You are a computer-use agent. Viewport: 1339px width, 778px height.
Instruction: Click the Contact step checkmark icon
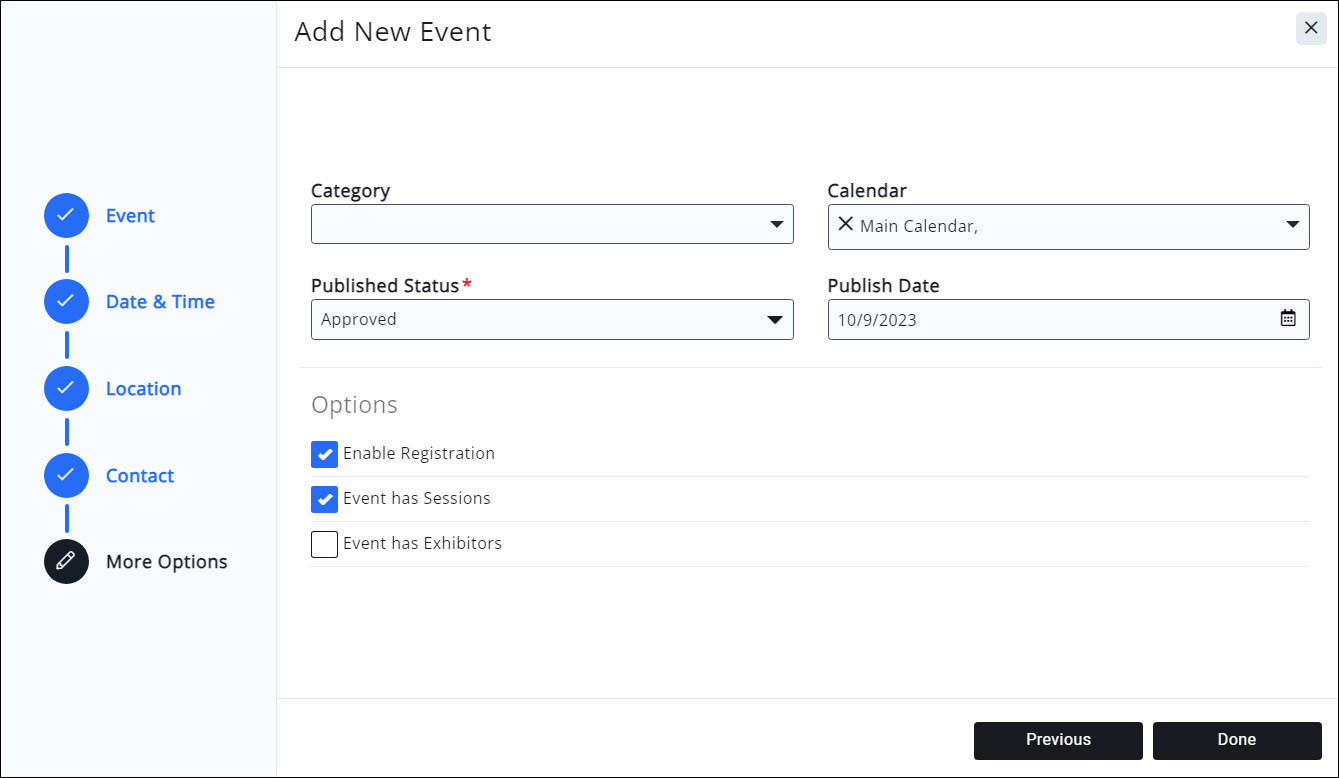click(66, 475)
